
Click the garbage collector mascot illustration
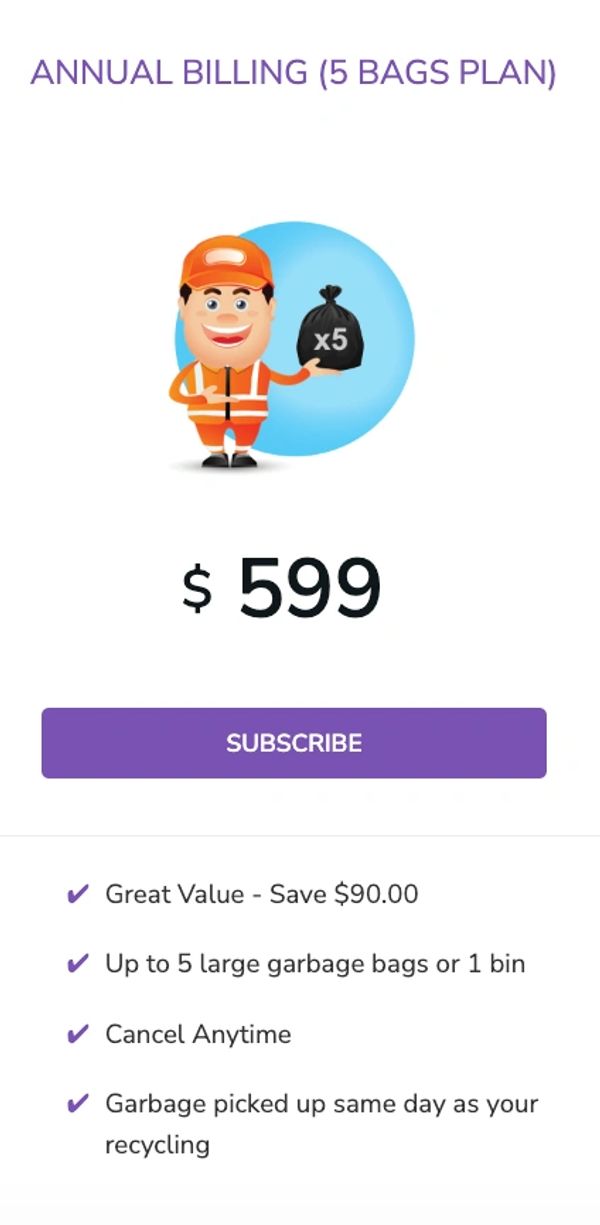tap(290, 345)
